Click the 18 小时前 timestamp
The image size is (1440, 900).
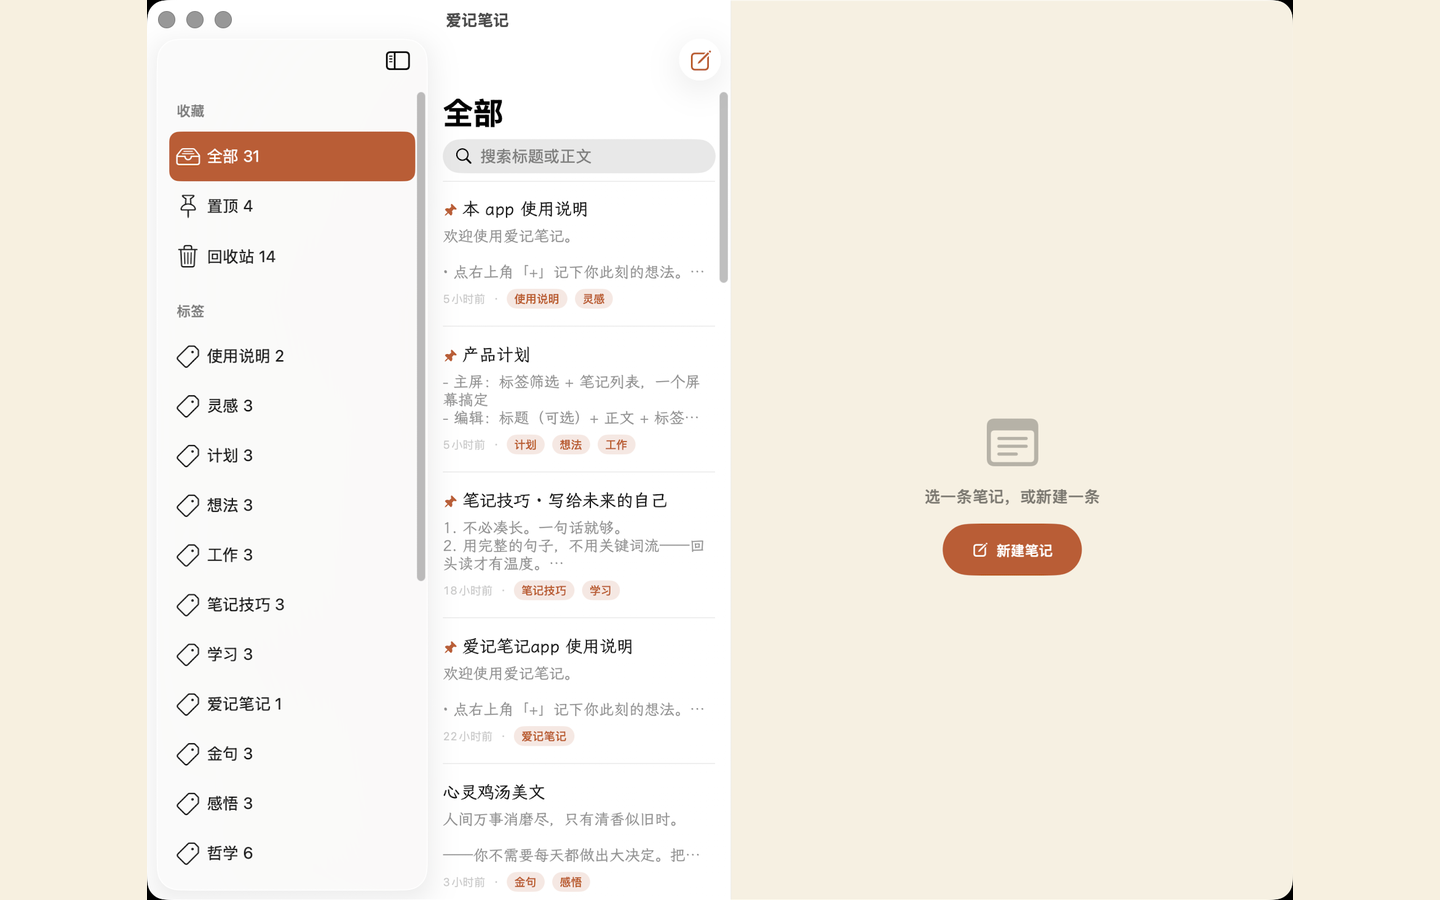(468, 591)
